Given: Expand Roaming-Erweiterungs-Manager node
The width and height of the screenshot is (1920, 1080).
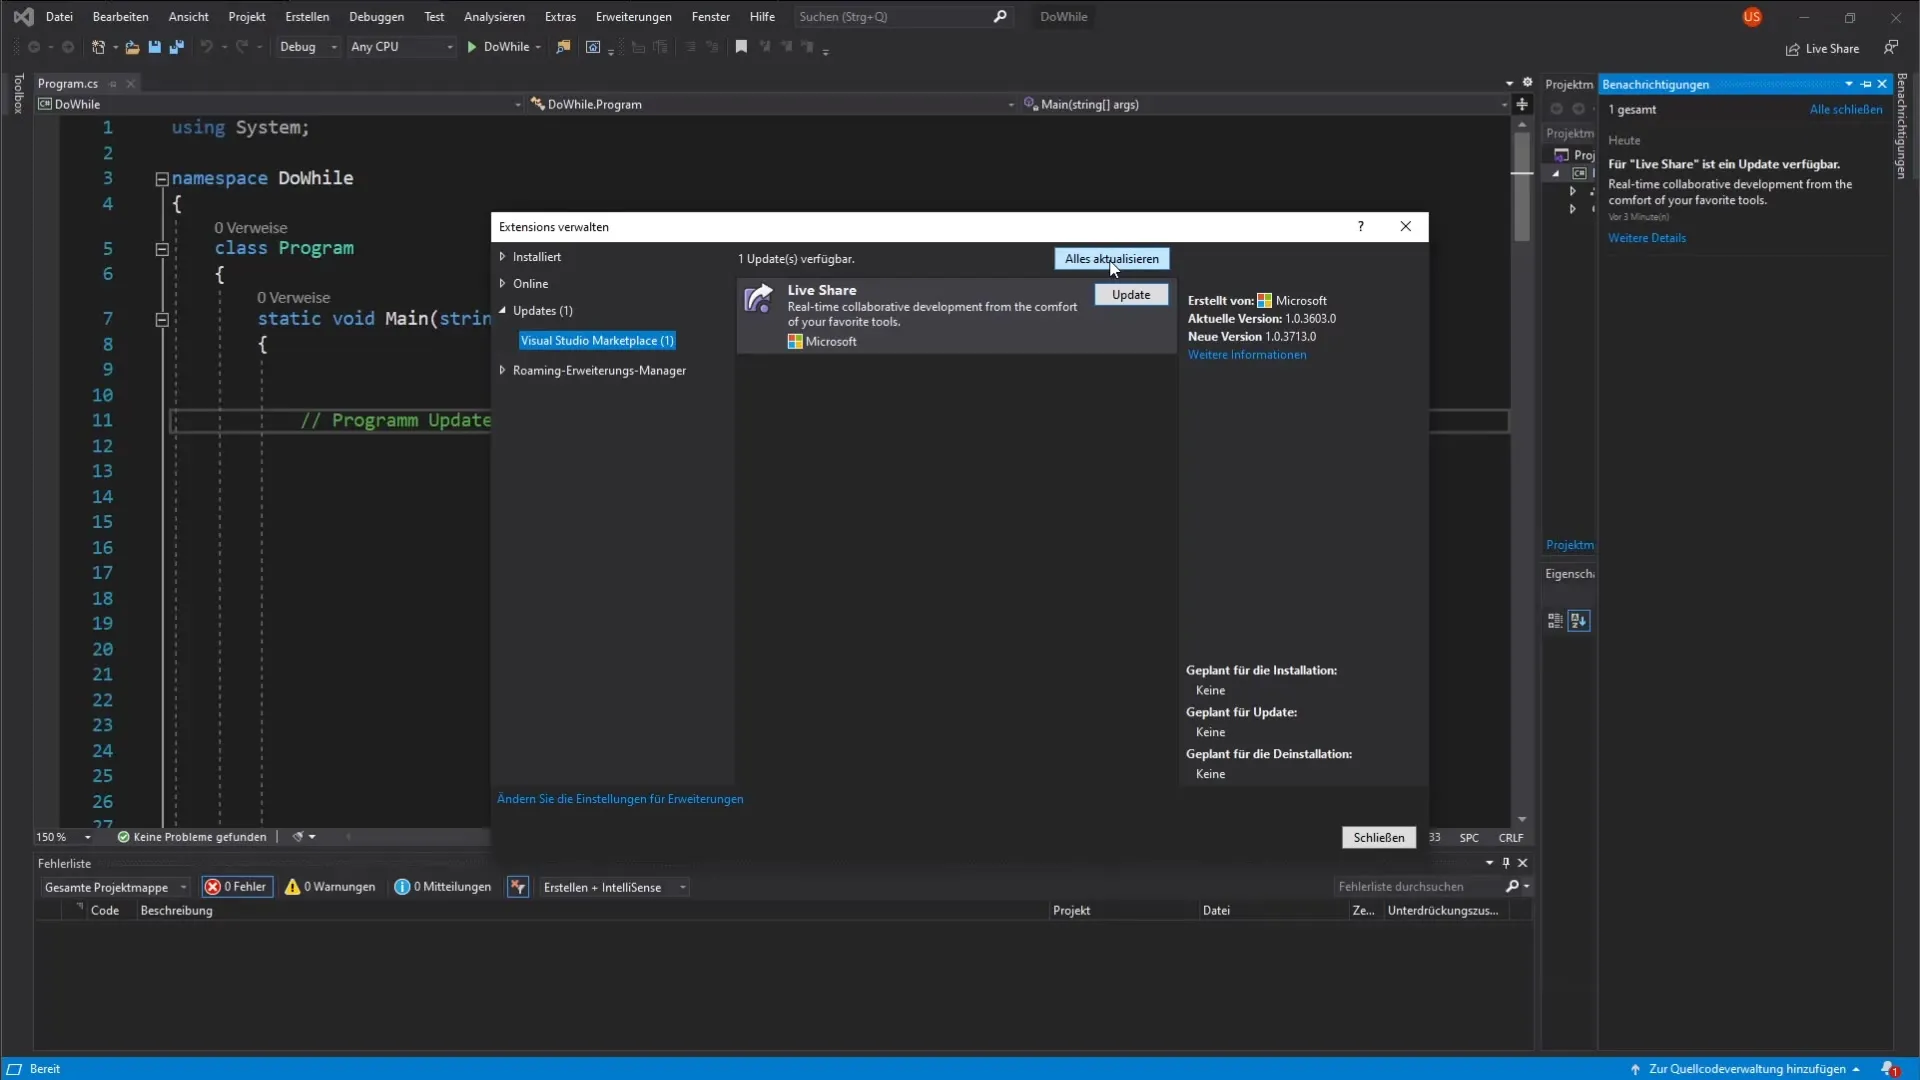Looking at the screenshot, I should click(x=502, y=371).
